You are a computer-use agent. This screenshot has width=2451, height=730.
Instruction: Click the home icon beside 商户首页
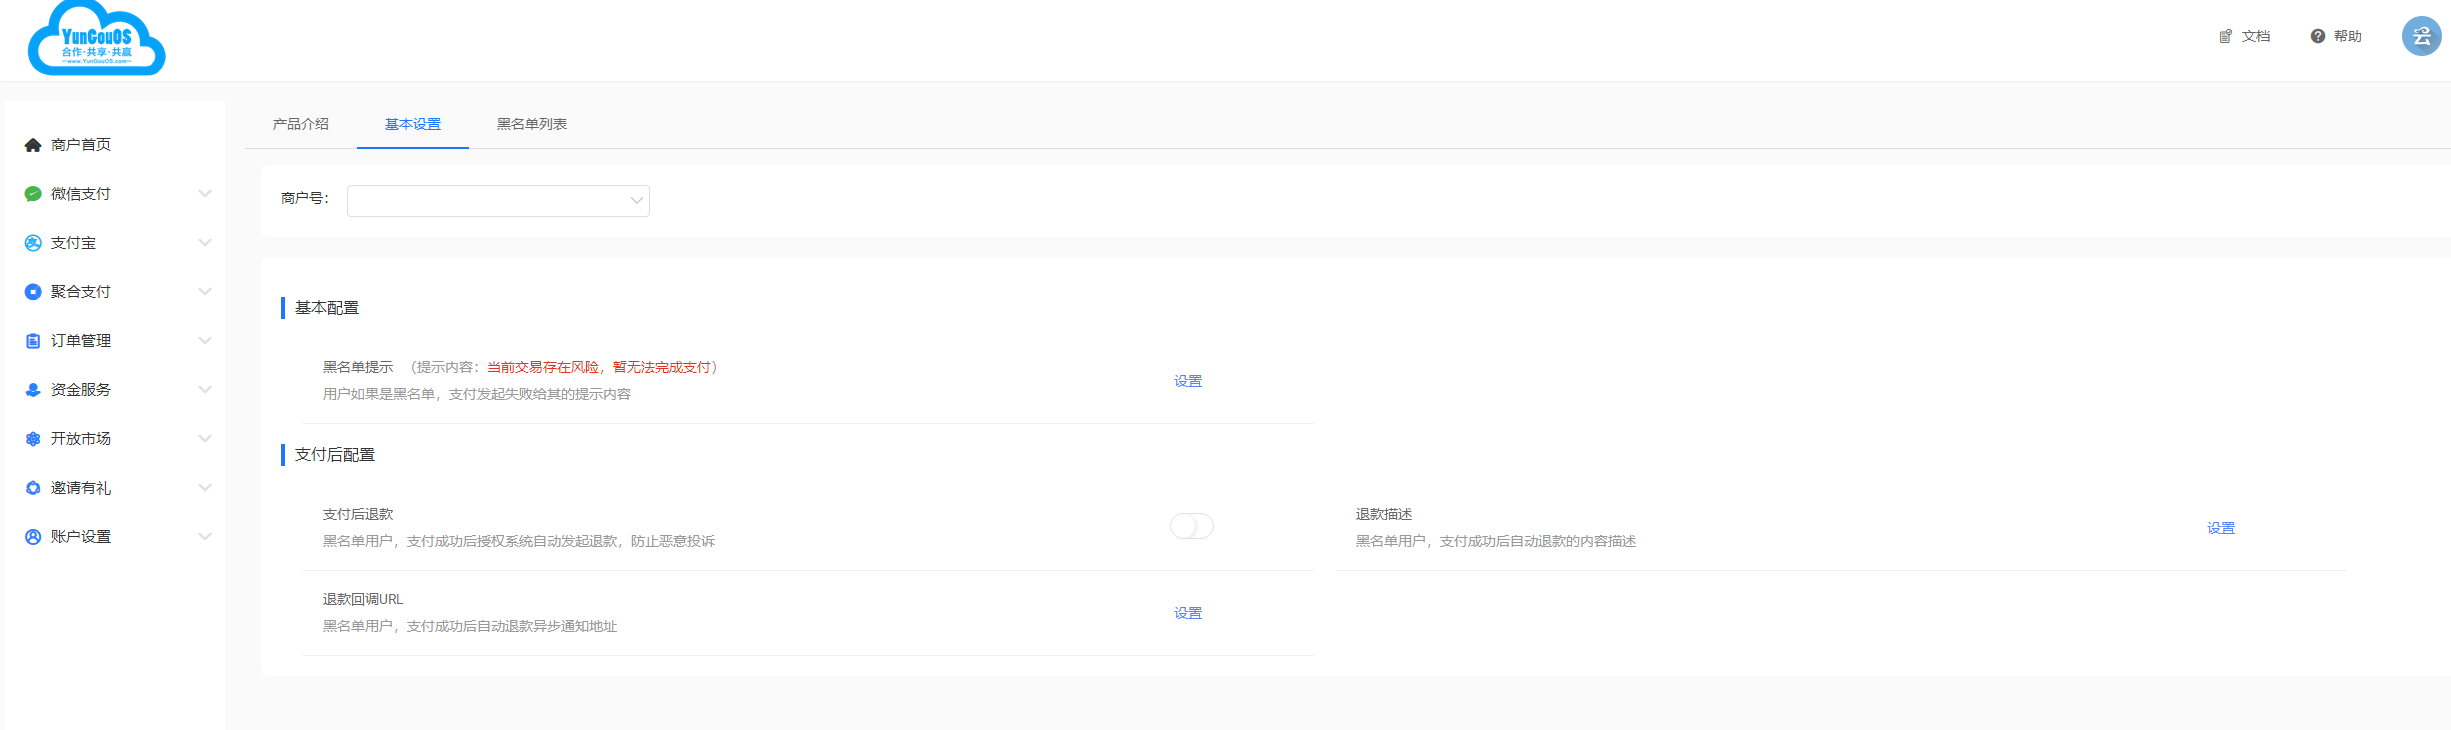33,145
